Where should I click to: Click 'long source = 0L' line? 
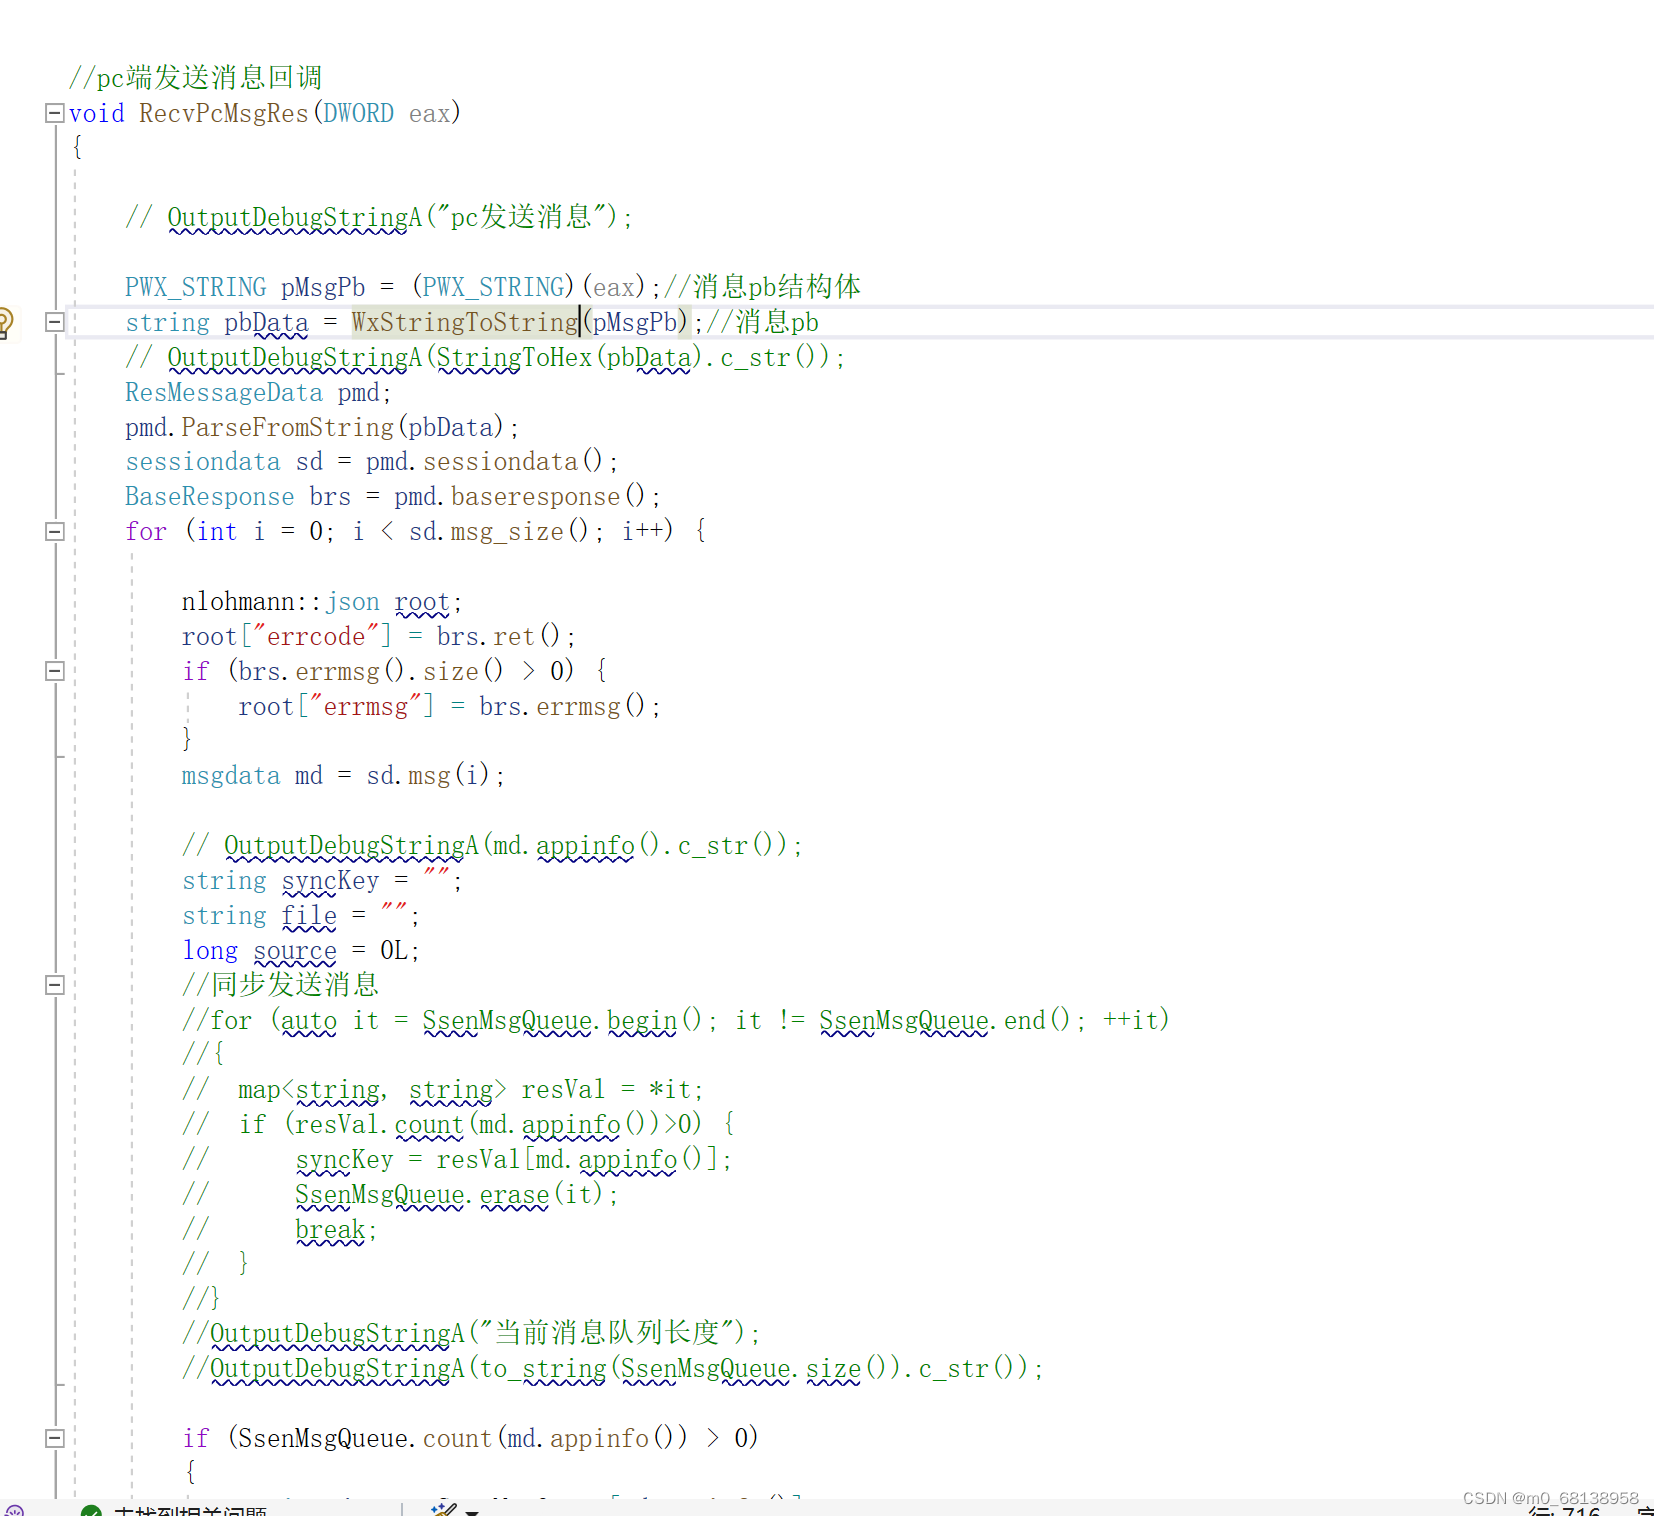pos(300,950)
